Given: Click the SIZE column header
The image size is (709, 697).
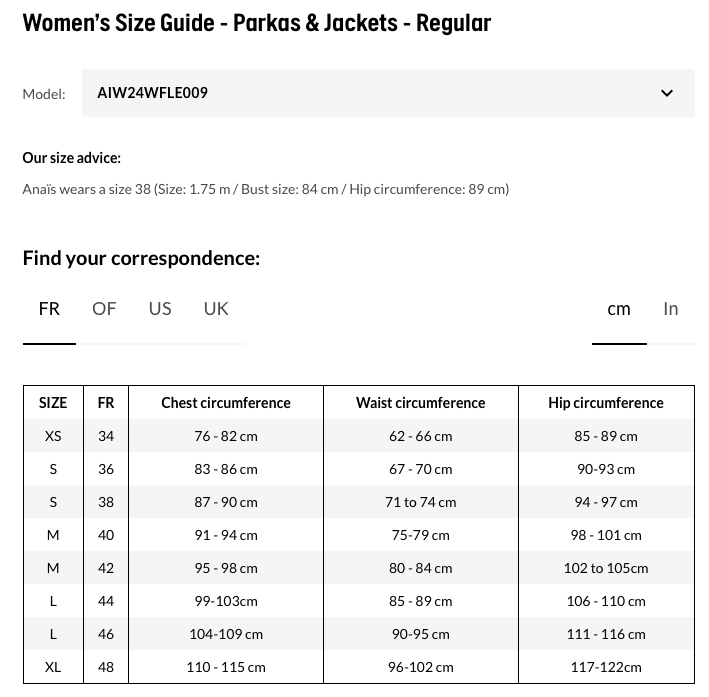Looking at the screenshot, I should (53, 403).
